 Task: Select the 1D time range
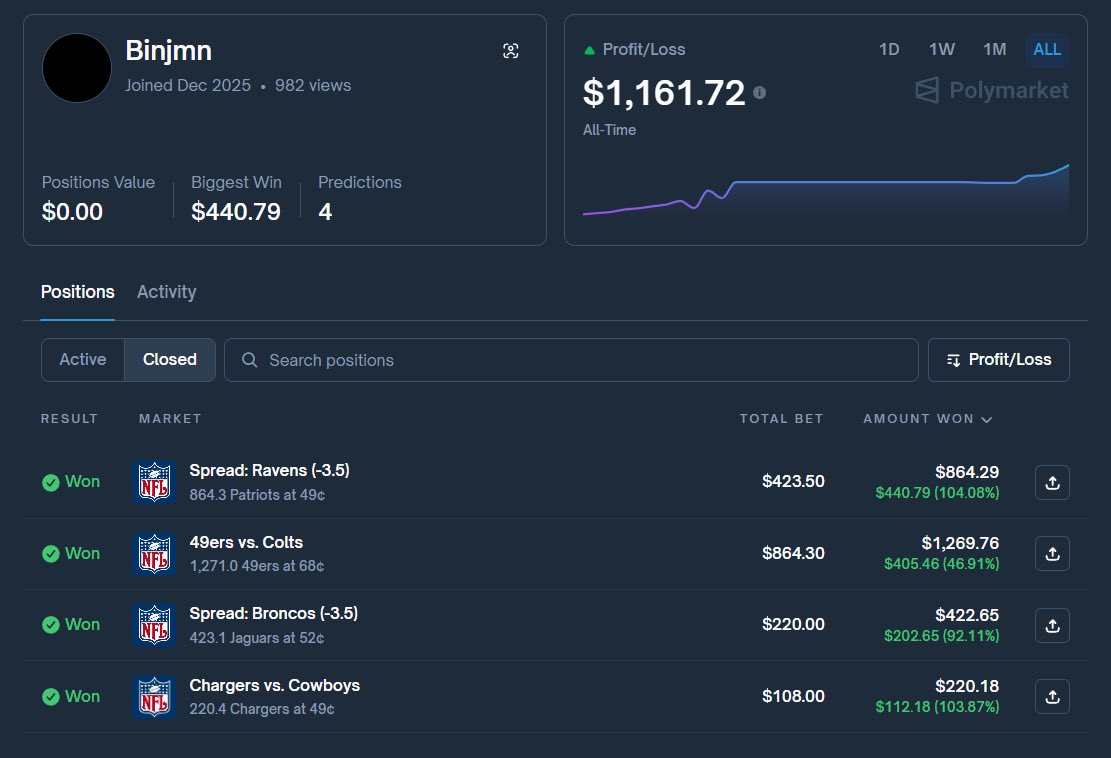pos(889,50)
